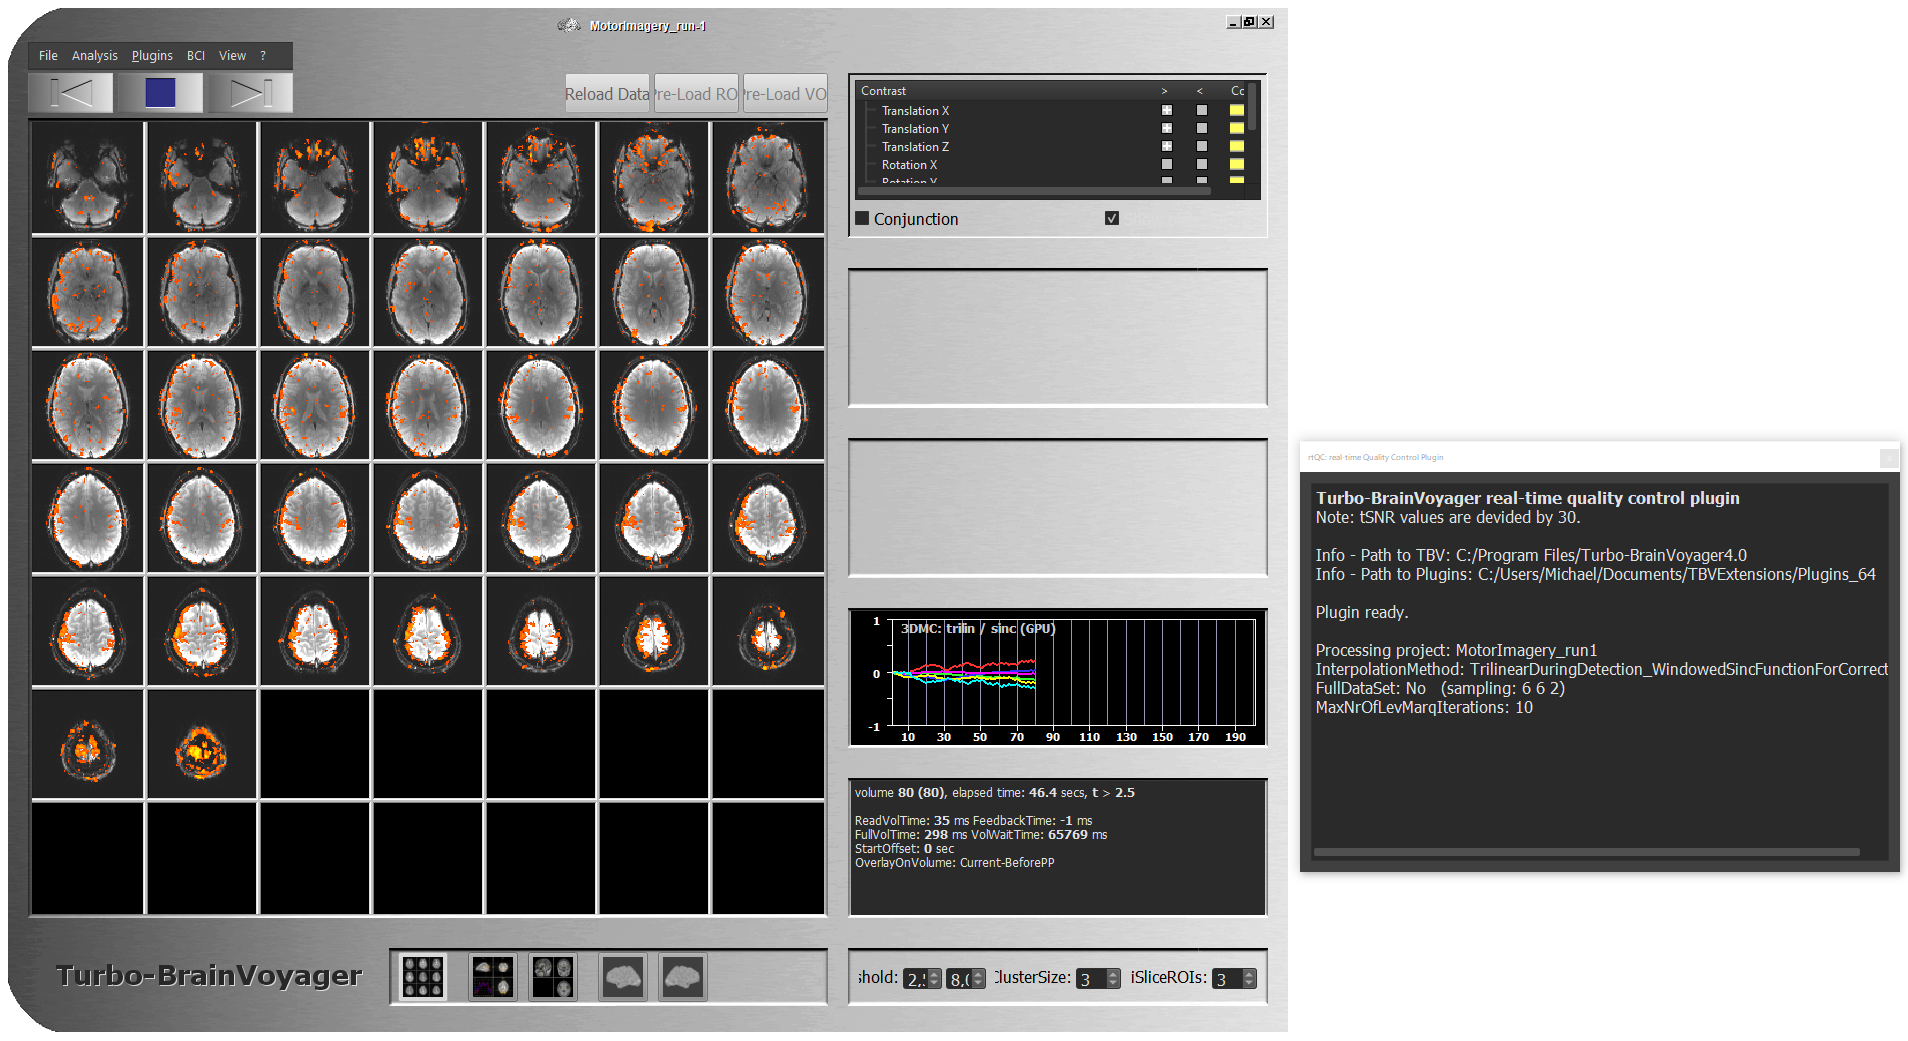Open Rotation X yellow color swatch

[x=1237, y=164]
